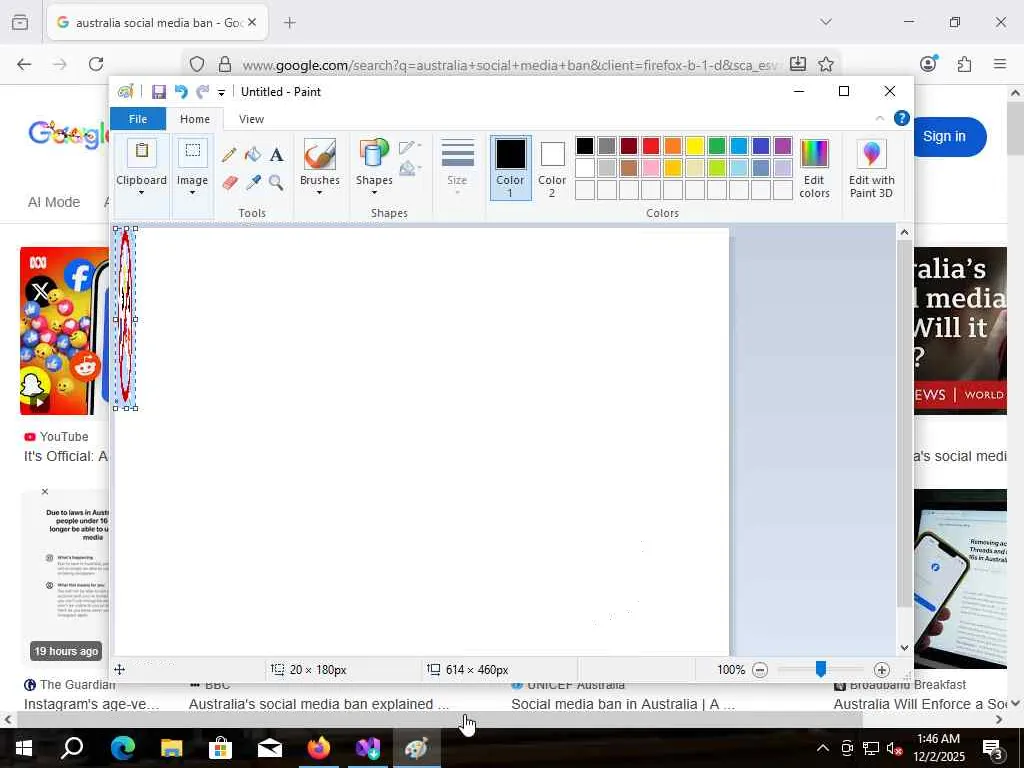Open the shape Outline dropdown
The height and width of the screenshot is (768, 1024).
(410, 148)
